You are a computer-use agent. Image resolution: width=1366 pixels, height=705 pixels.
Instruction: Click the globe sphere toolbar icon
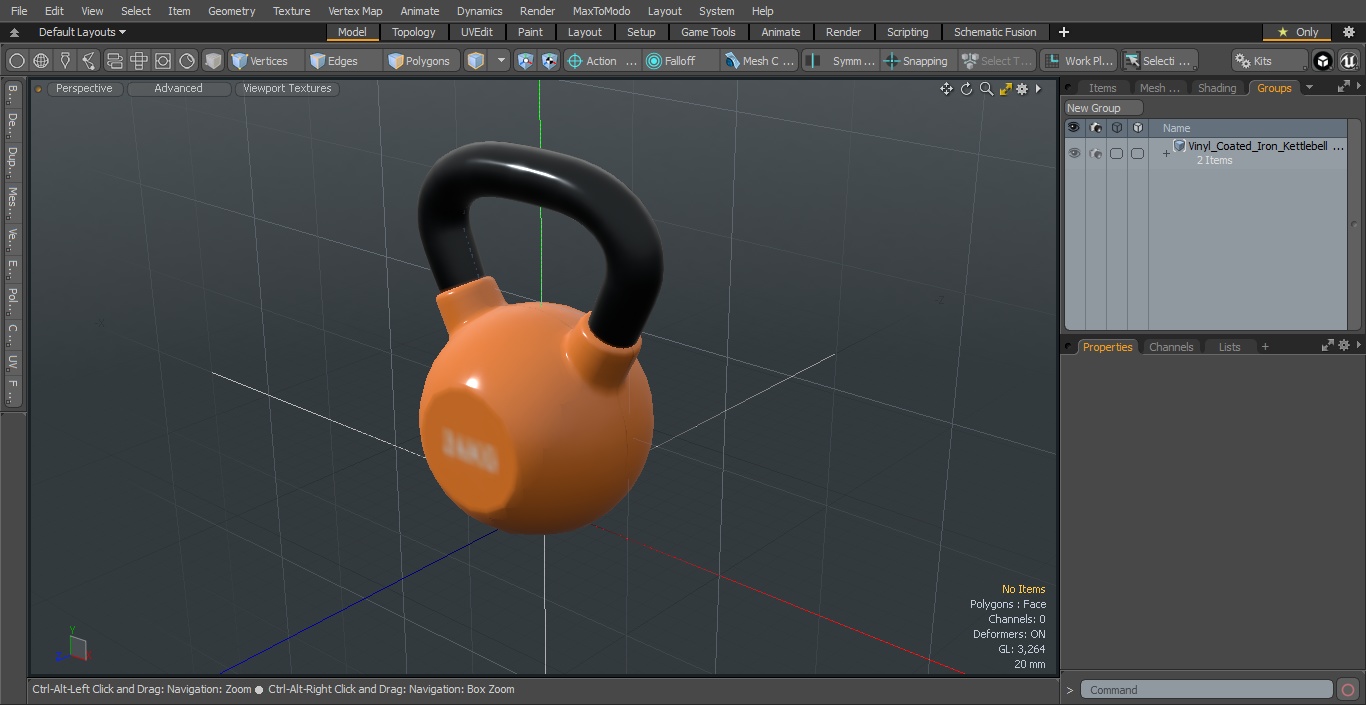[41, 61]
